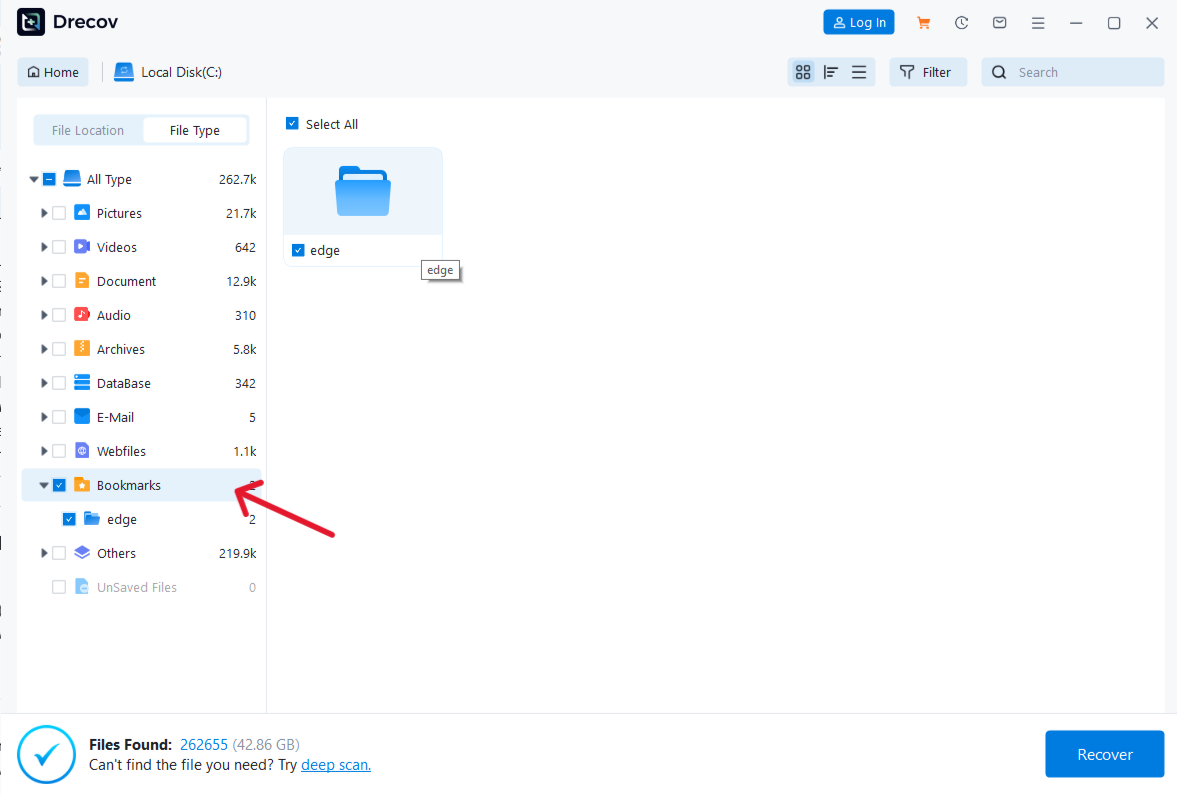The height and width of the screenshot is (794, 1177).
Task: Switch to sorted list view
Action: [831, 71]
